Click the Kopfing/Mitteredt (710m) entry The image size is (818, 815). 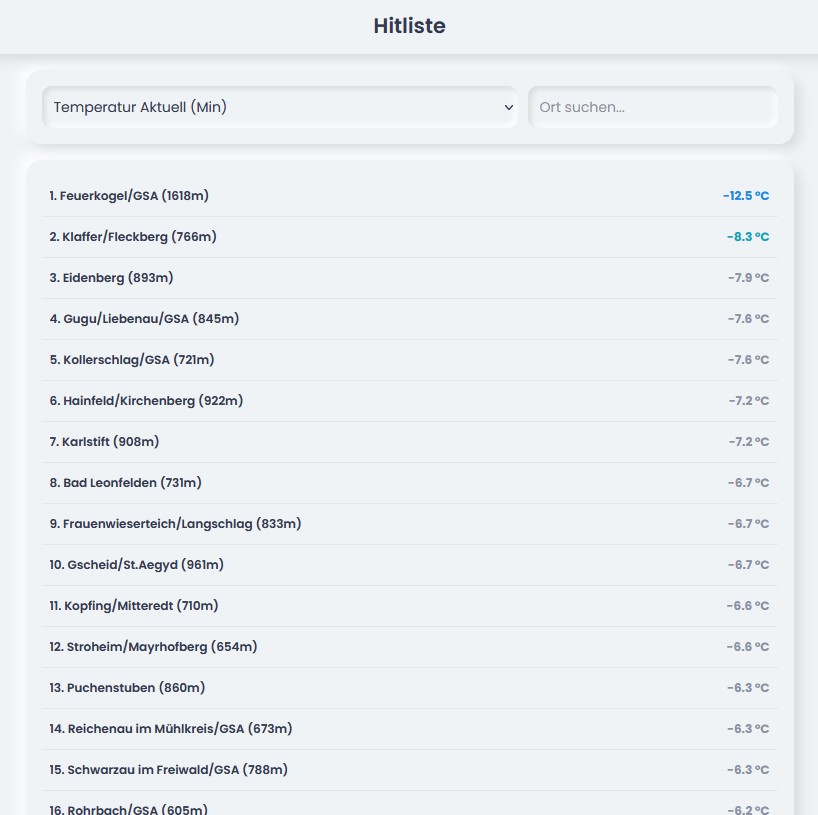(133, 606)
